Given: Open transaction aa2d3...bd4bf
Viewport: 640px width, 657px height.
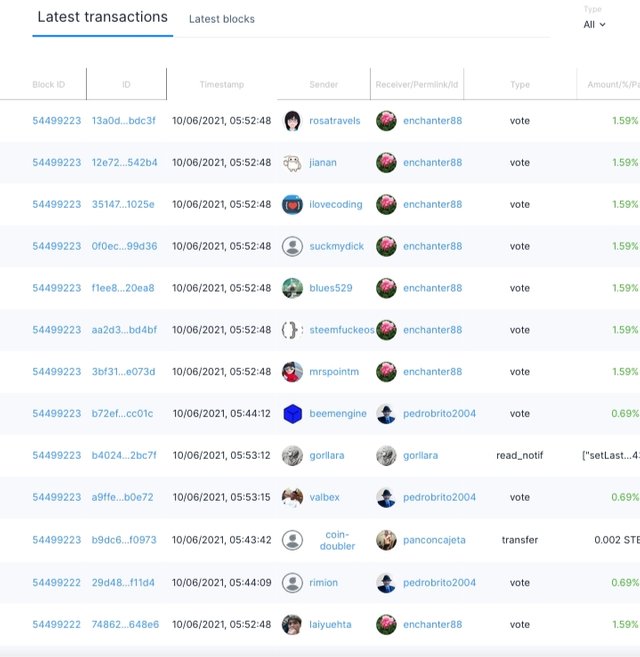Looking at the screenshot, I should pos(124,330).
